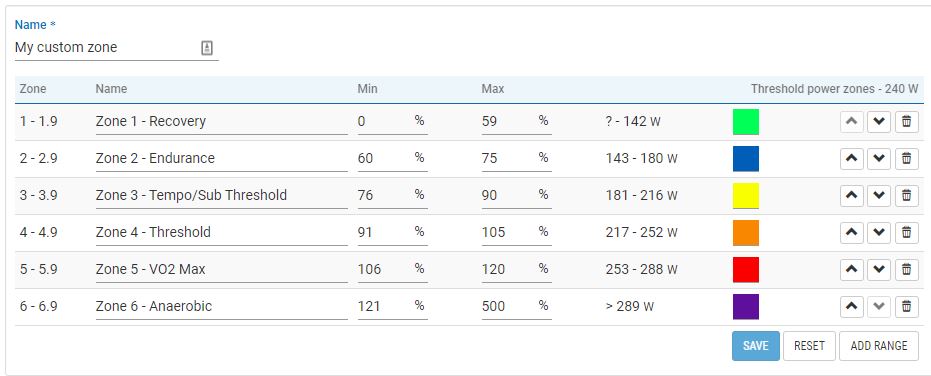This screenshot has height=376, width=931.
Task: Click the RESET button
Action: click(809, 346)
